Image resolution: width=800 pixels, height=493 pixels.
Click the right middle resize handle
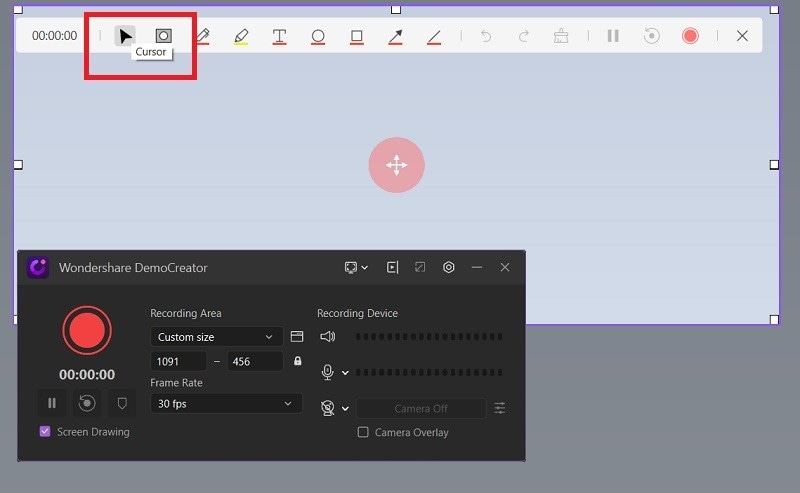pos(774,164)
